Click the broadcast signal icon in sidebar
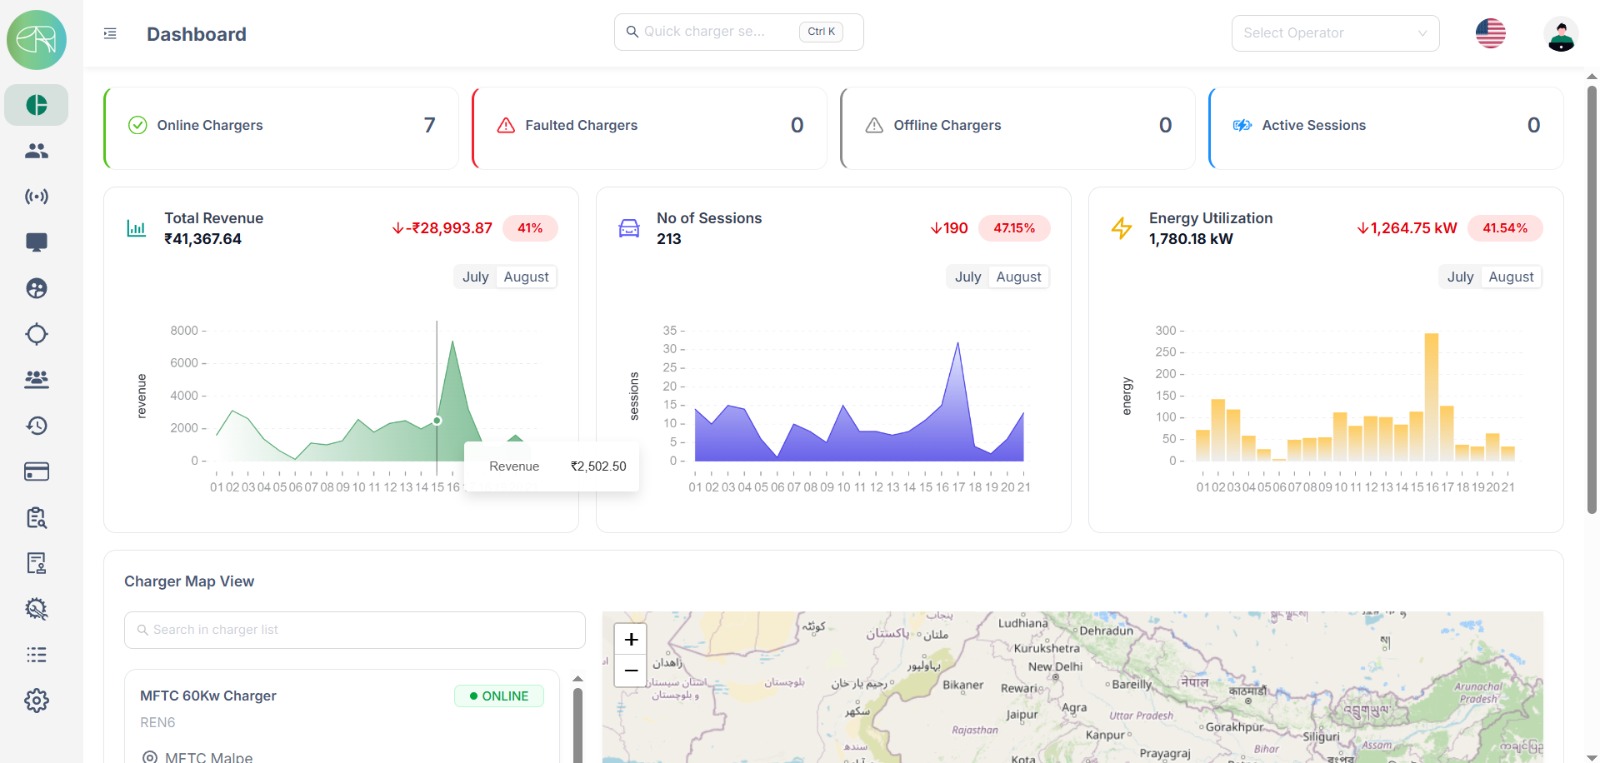The height and width of the screenshot is (763, 1600). click(x=37, y=197)
